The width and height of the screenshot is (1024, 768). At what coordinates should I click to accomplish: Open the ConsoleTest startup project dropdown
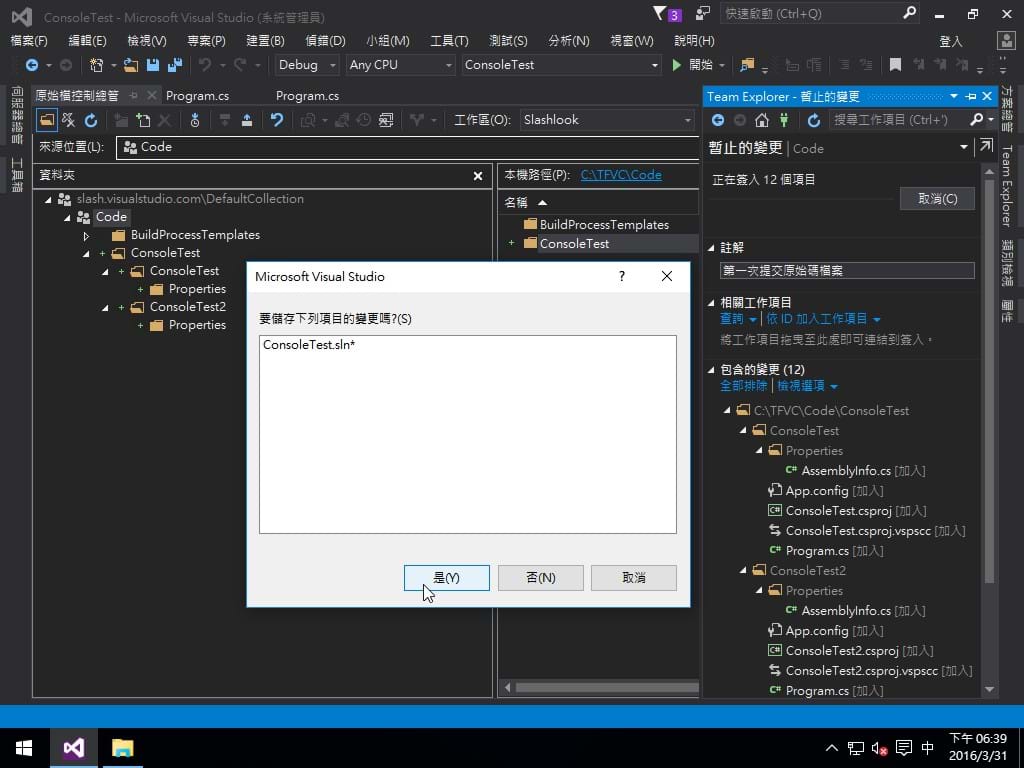pyautogui.click(x=561, y=65)
